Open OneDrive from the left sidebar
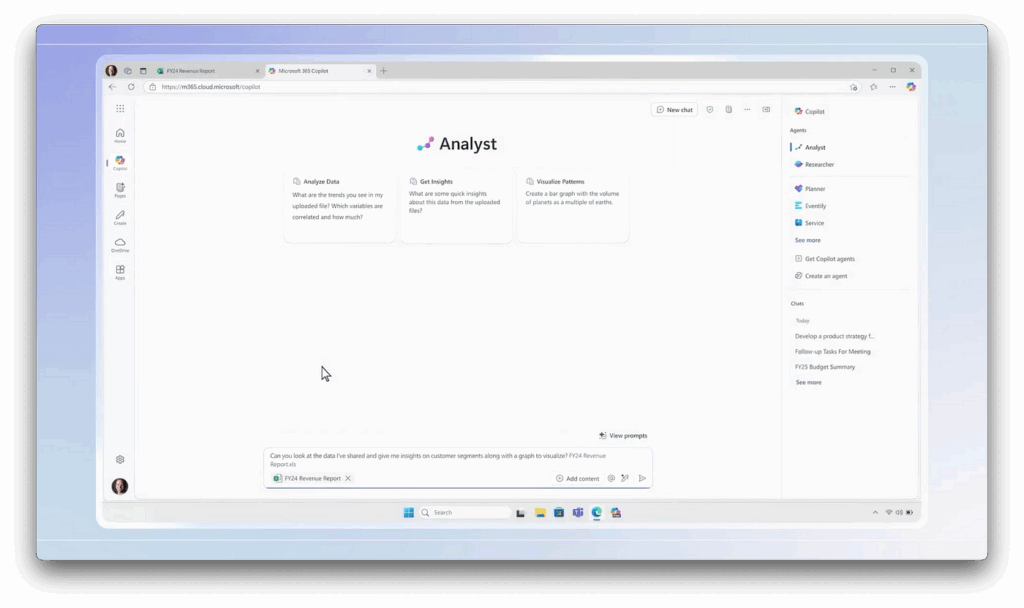 click(x=120, y=245)
